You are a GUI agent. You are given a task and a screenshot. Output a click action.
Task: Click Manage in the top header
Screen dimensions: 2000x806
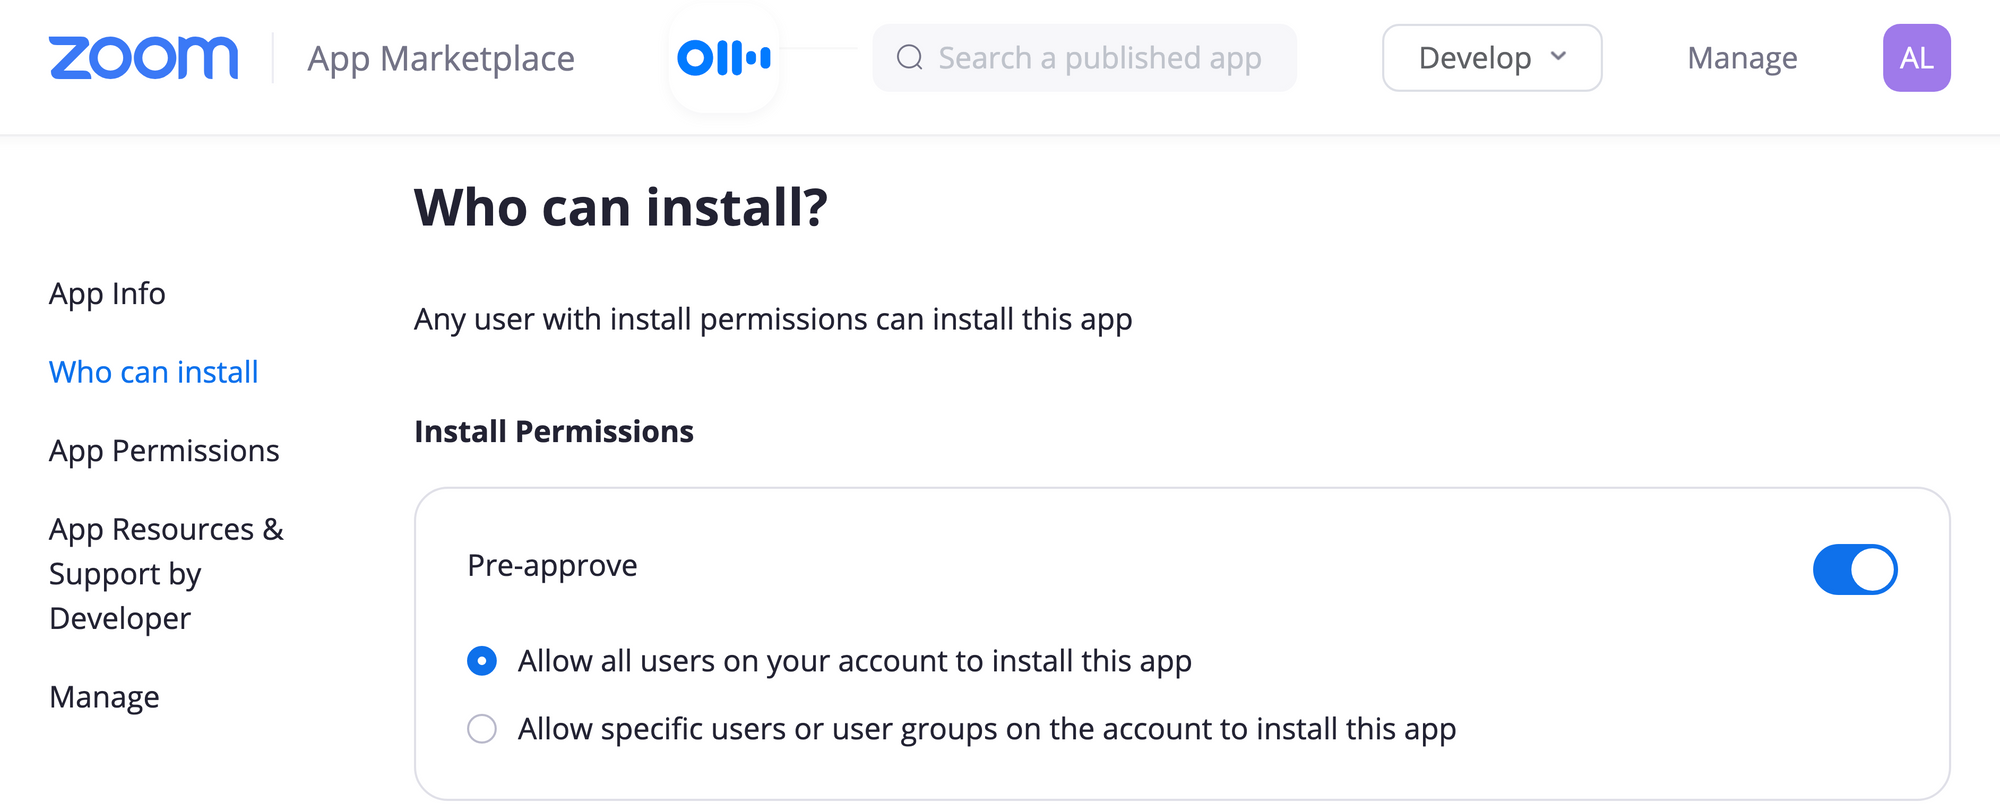click(1742, 58)
